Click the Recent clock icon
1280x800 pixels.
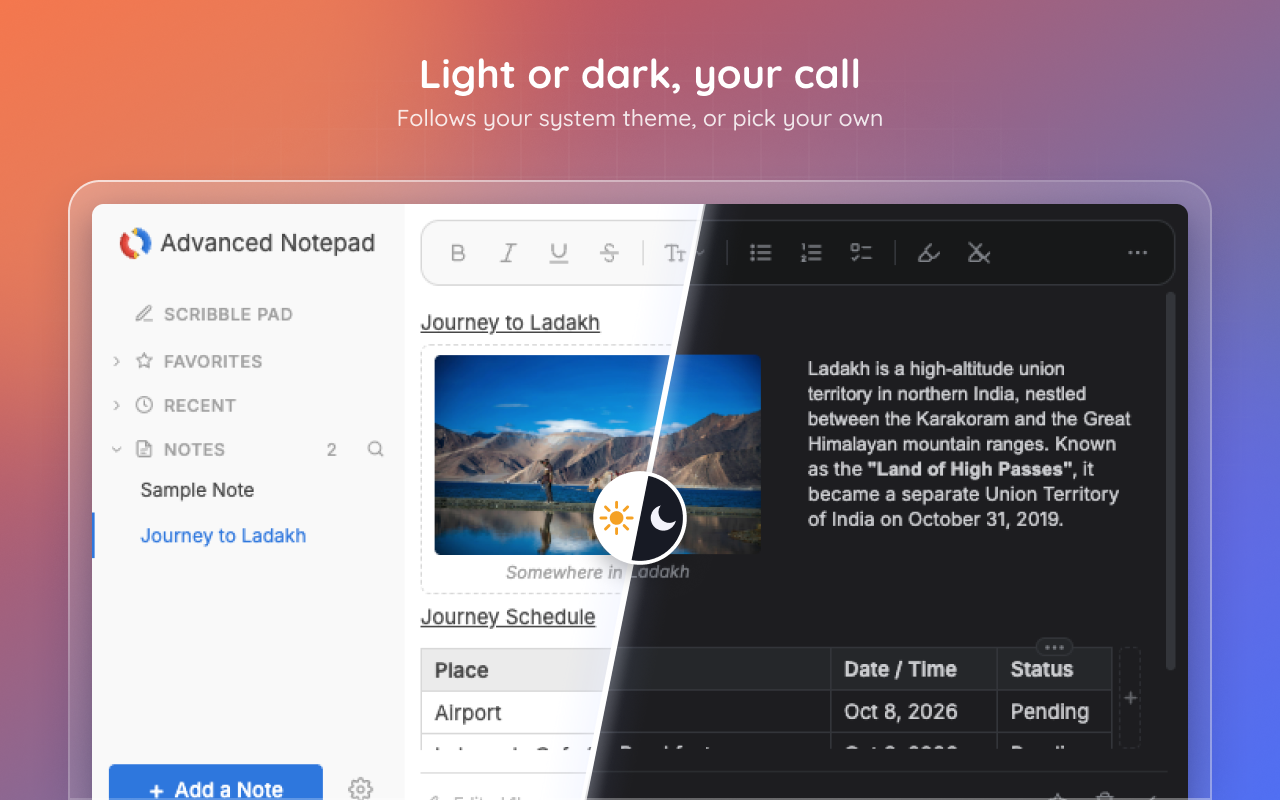point(144,405)
